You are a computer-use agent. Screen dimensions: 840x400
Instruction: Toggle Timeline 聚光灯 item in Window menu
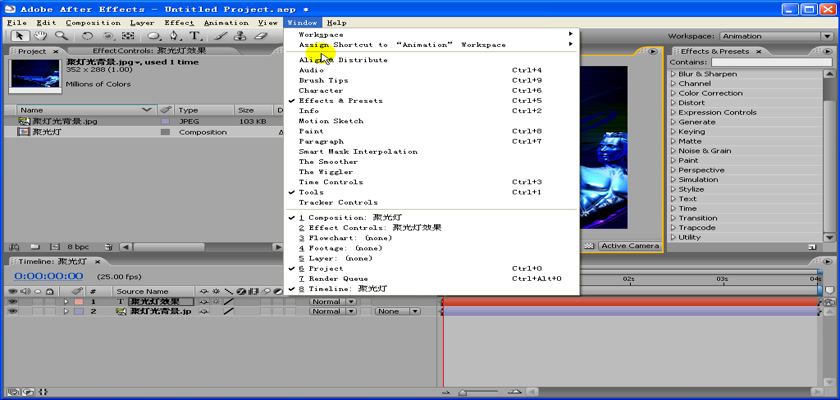point(431,289)
